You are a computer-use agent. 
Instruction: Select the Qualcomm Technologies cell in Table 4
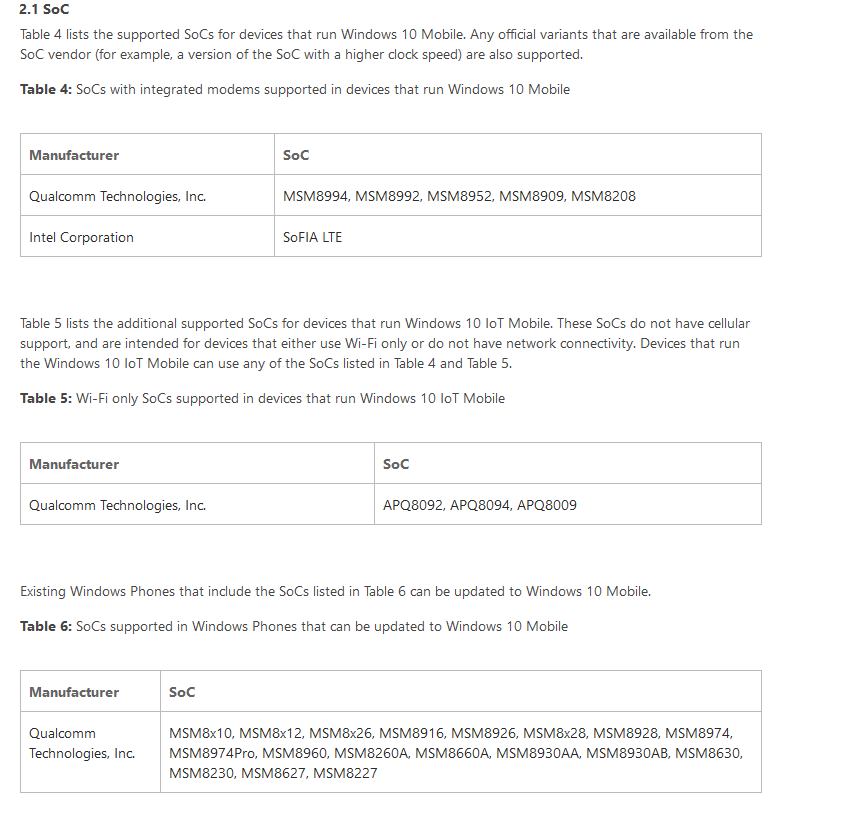tap(147, 195)
